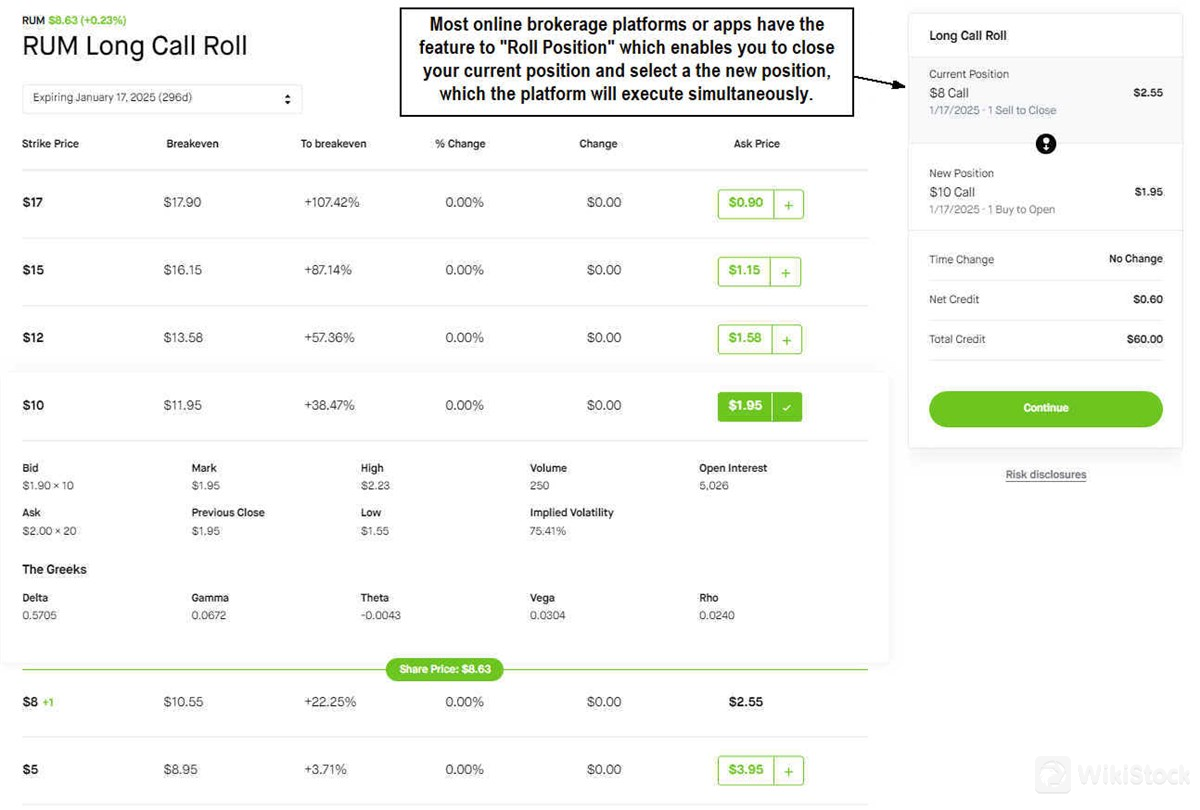
Task: Sort by the Ask Price column header
Action: point(756,144)
